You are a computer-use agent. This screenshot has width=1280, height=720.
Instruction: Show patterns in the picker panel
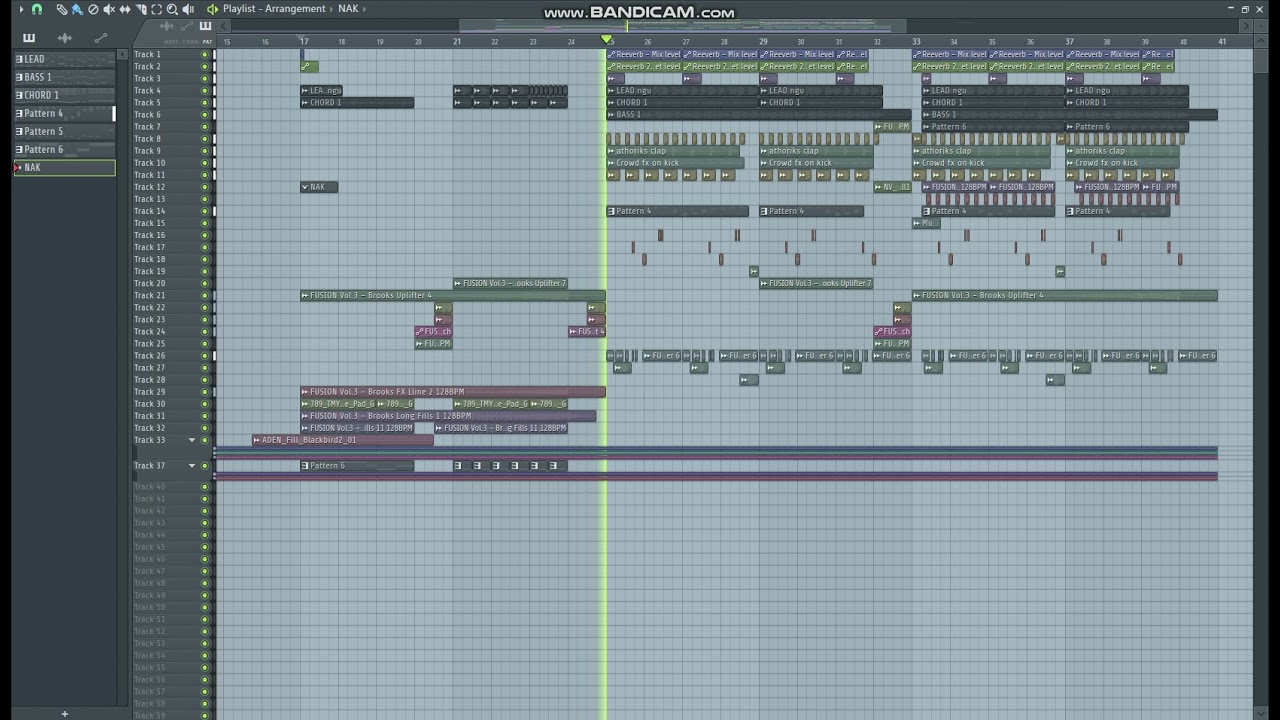point(29,38)
